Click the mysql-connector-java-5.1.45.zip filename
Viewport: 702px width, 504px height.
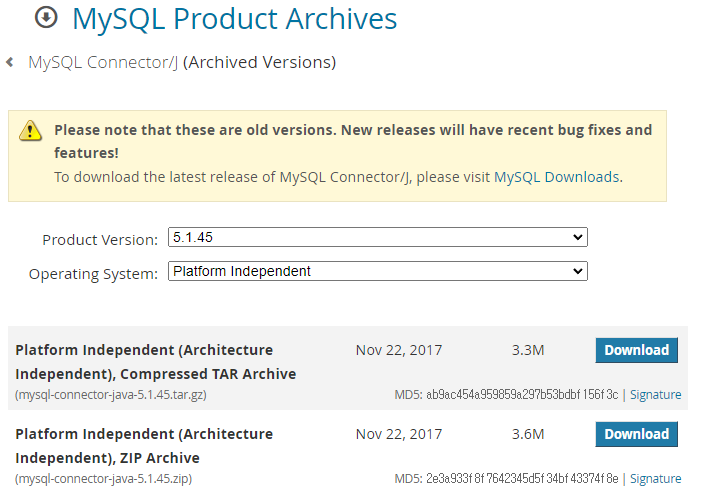tap(103, 479)
